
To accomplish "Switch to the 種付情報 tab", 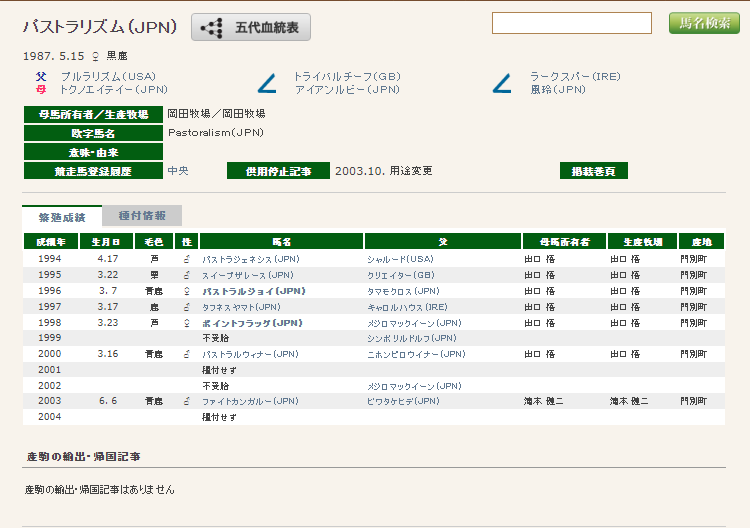I will [x=142, y=216].
